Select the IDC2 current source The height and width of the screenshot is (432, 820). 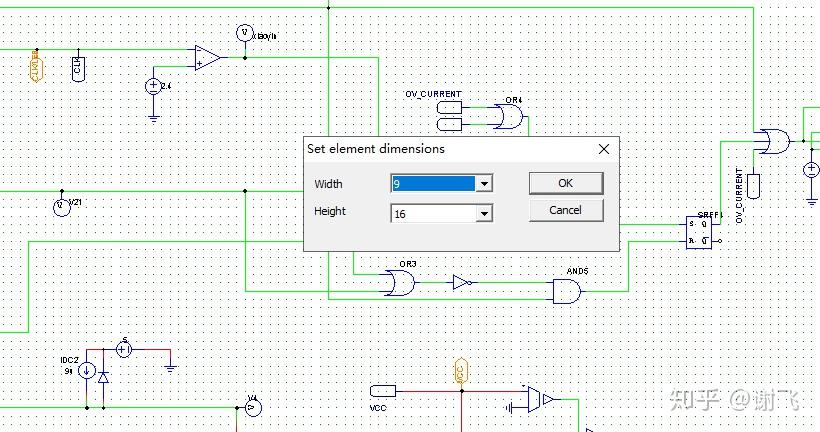click(86, 371)
